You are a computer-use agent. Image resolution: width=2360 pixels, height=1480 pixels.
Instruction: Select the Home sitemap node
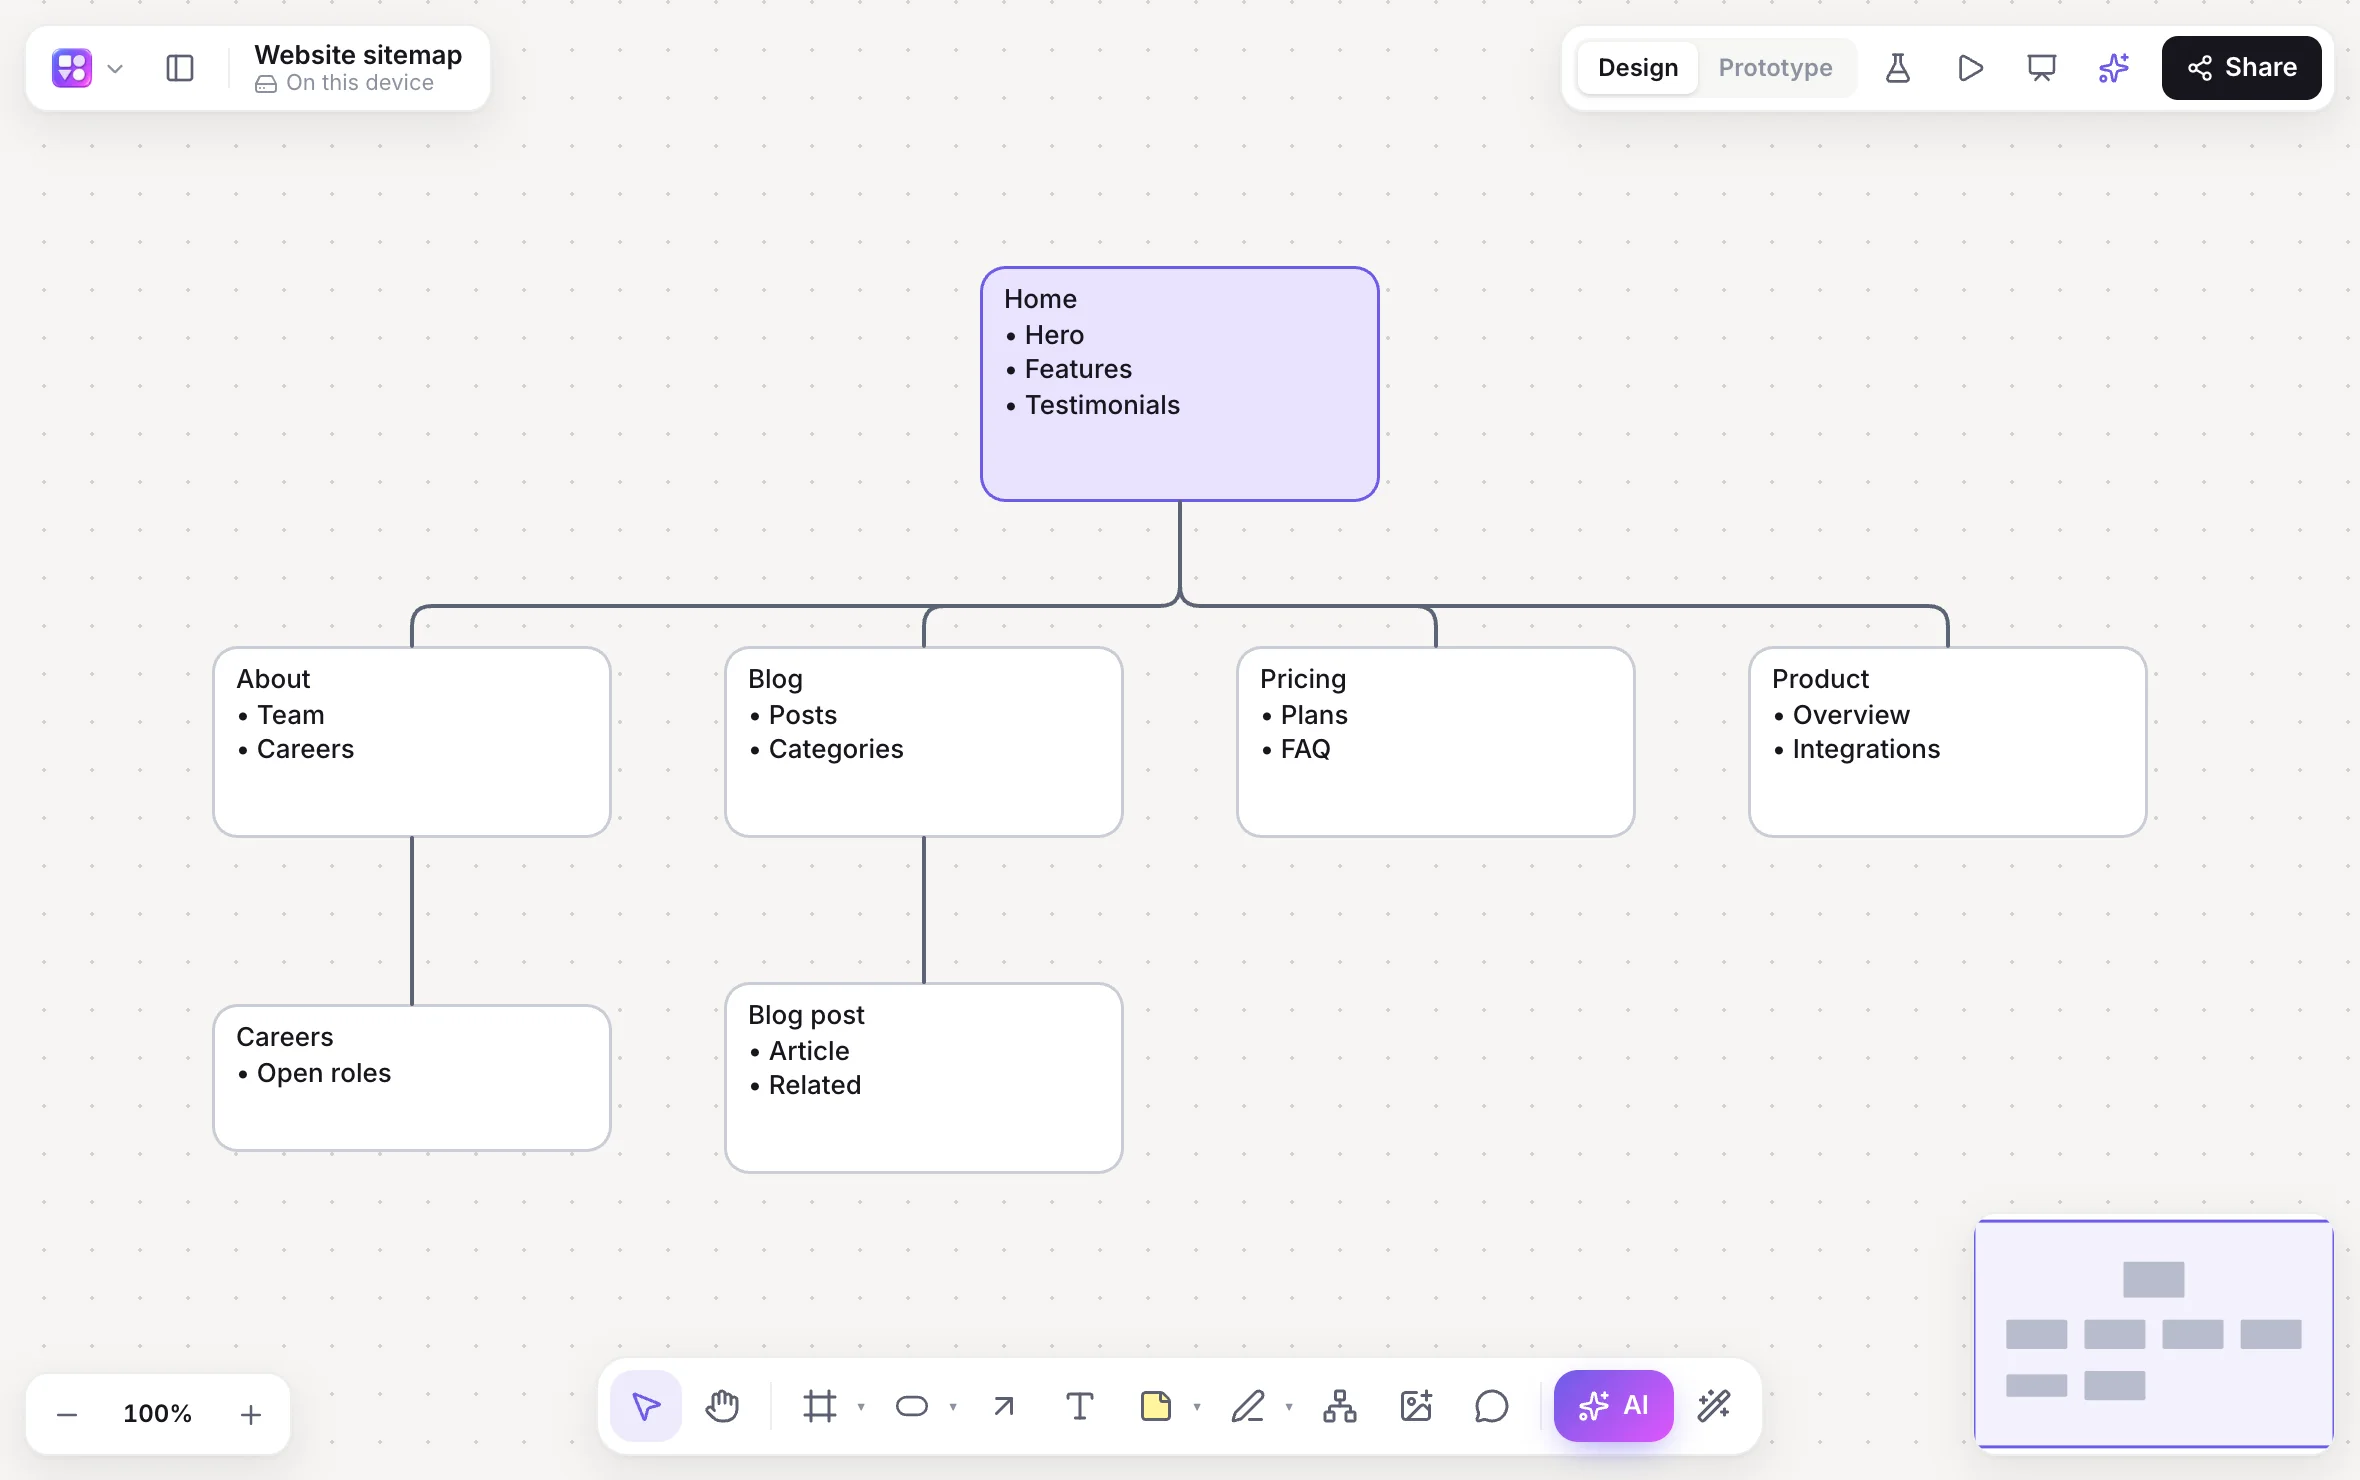tap(1180, 384)
